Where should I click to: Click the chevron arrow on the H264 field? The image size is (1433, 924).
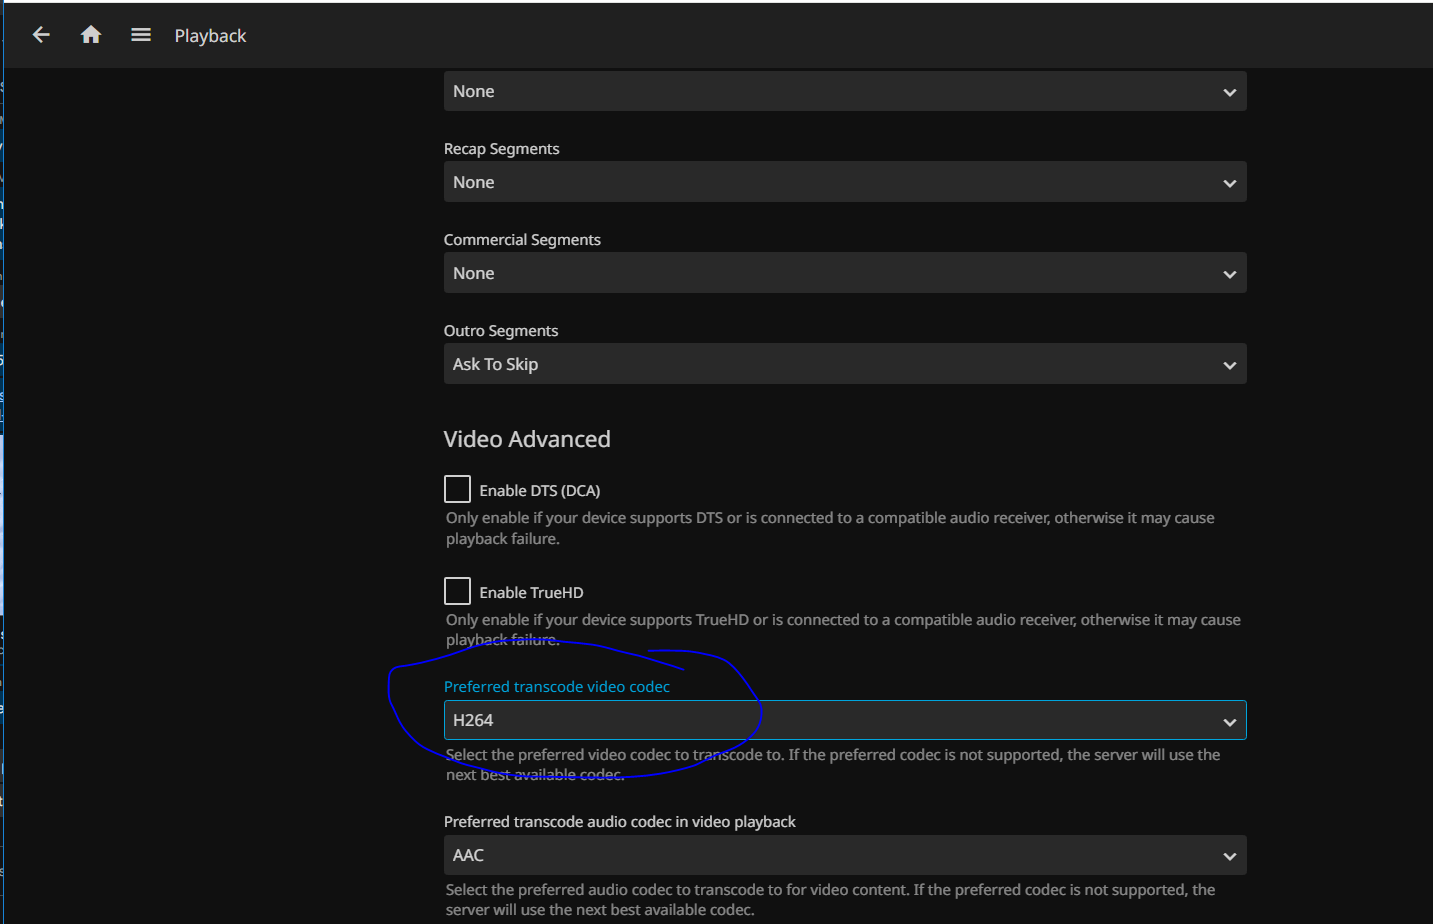click(1229, 722)
